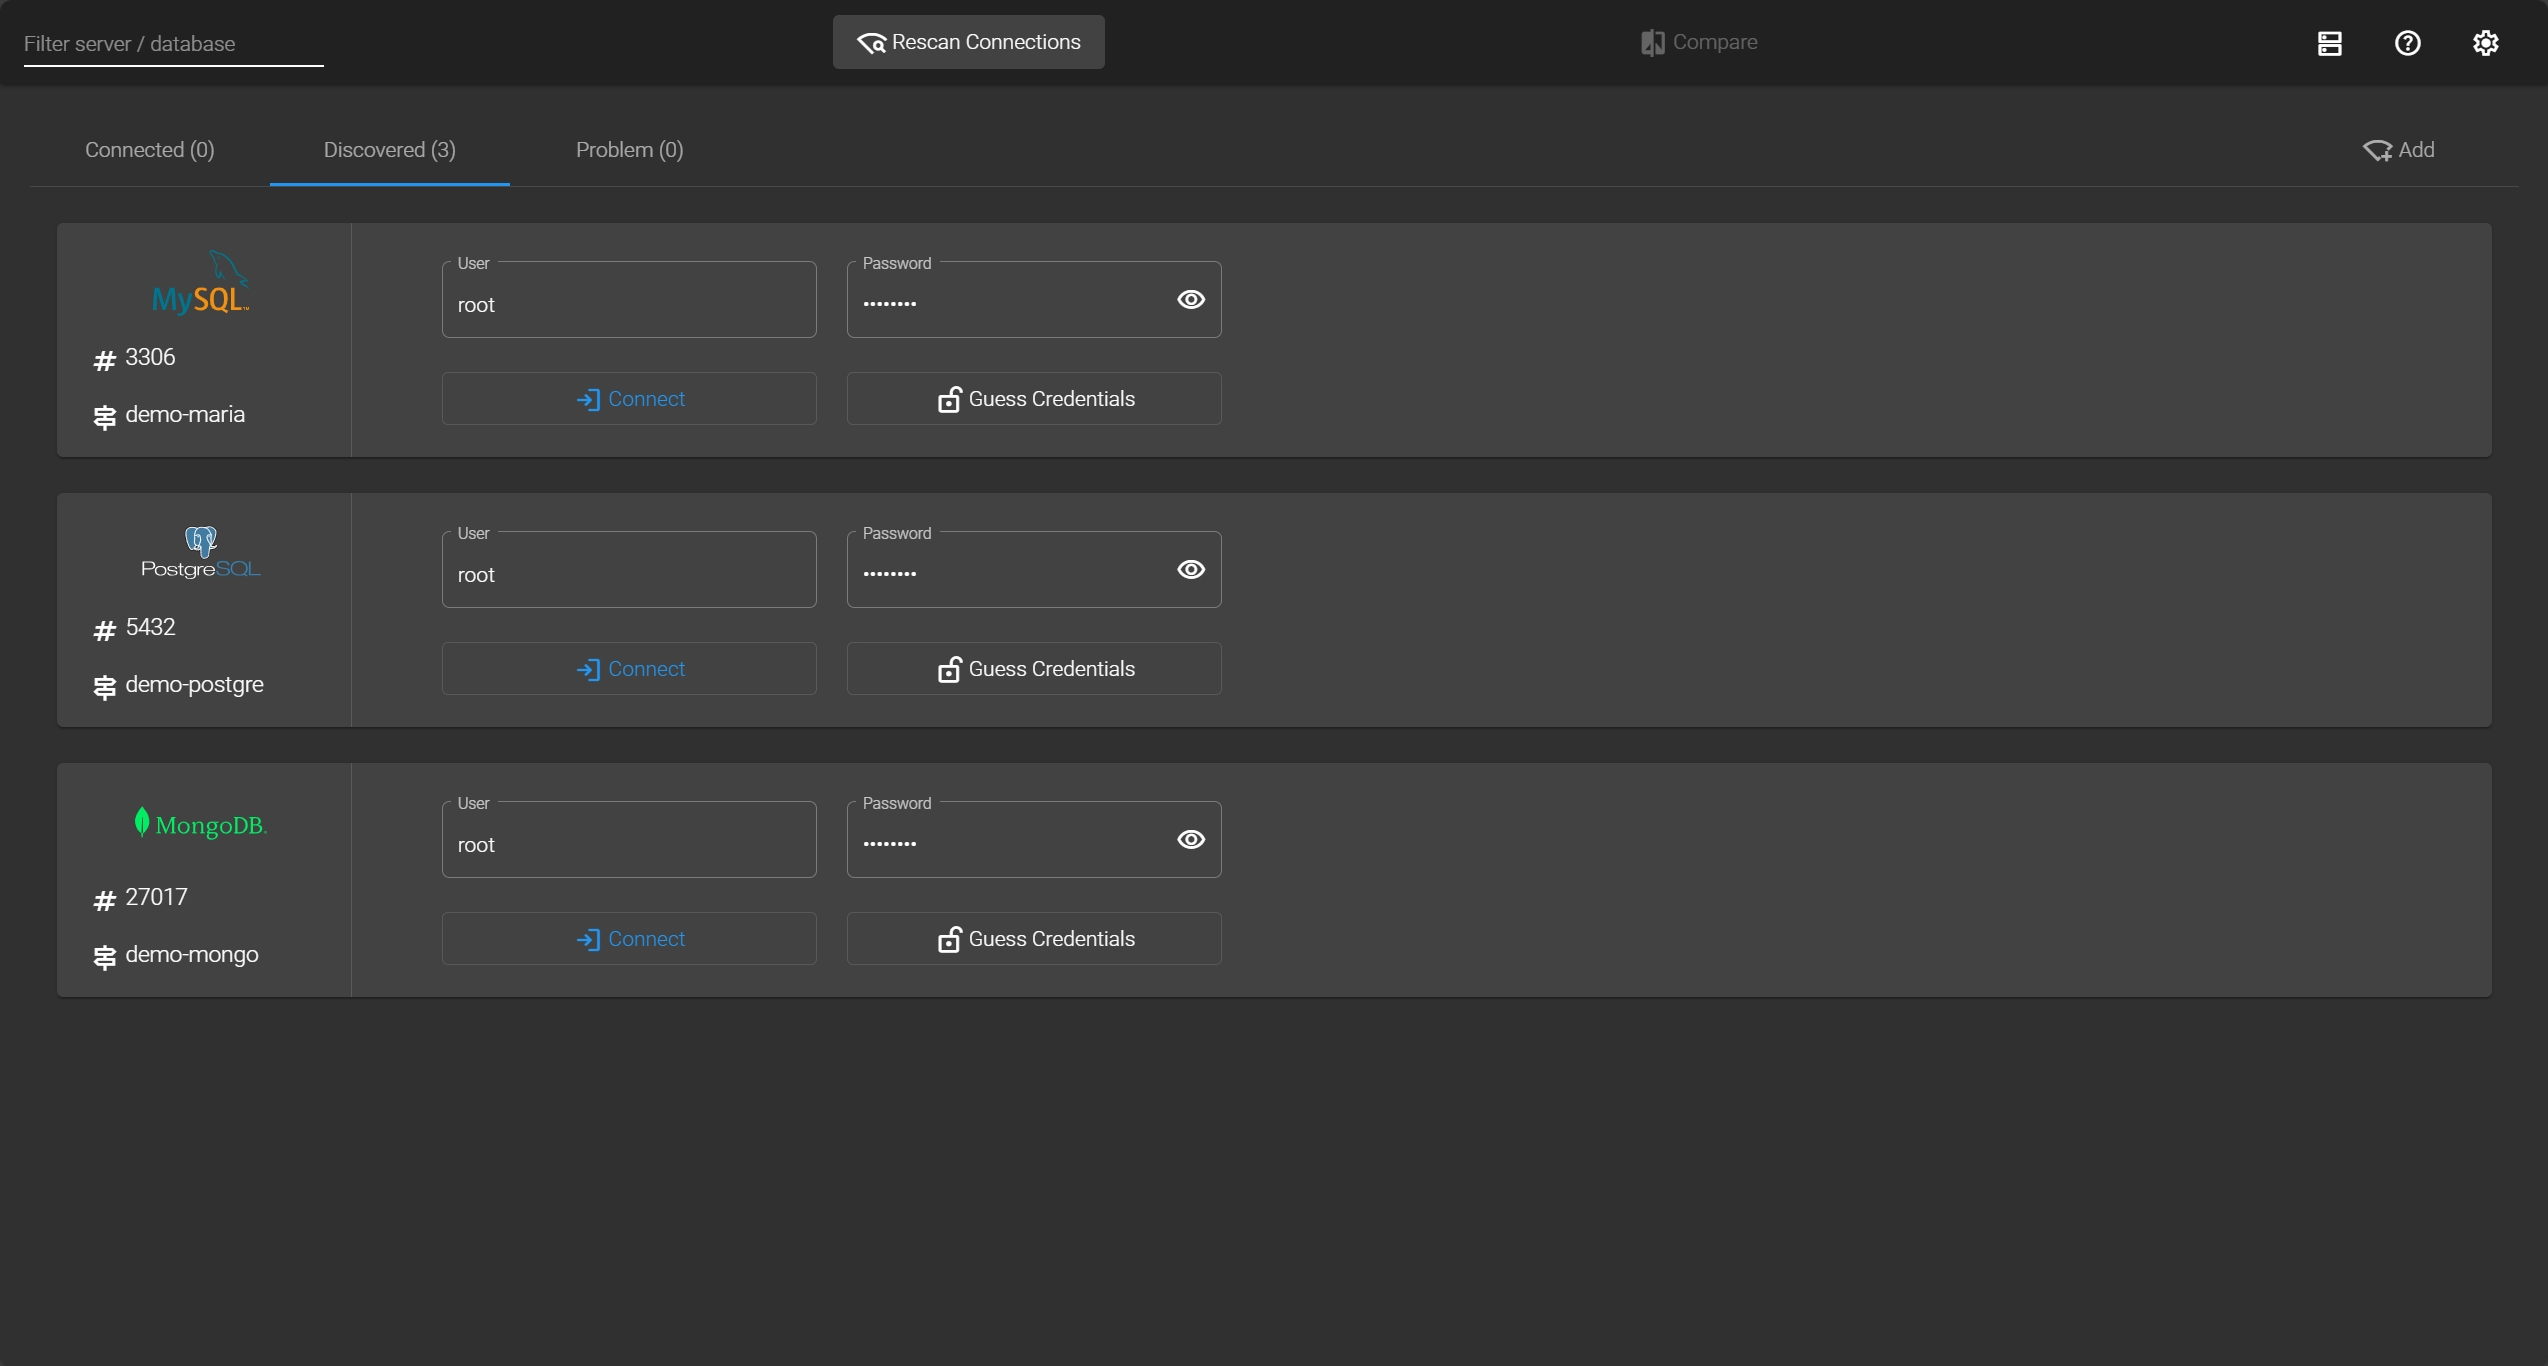The image size is (2548, 1366).
Task: Reveal the PostgreSQL password with the eye icon
Action: click(x=1190, y=570)
